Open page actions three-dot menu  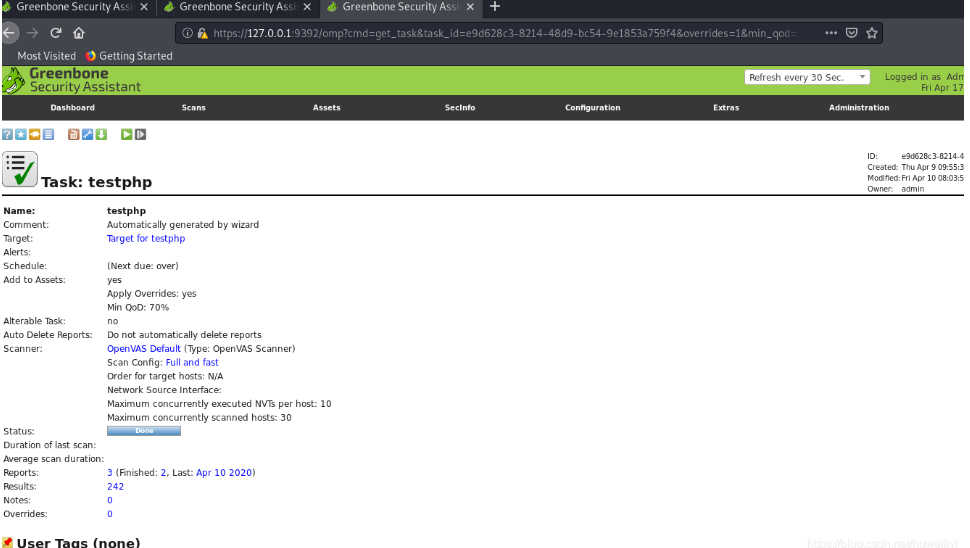coord(831,33)
